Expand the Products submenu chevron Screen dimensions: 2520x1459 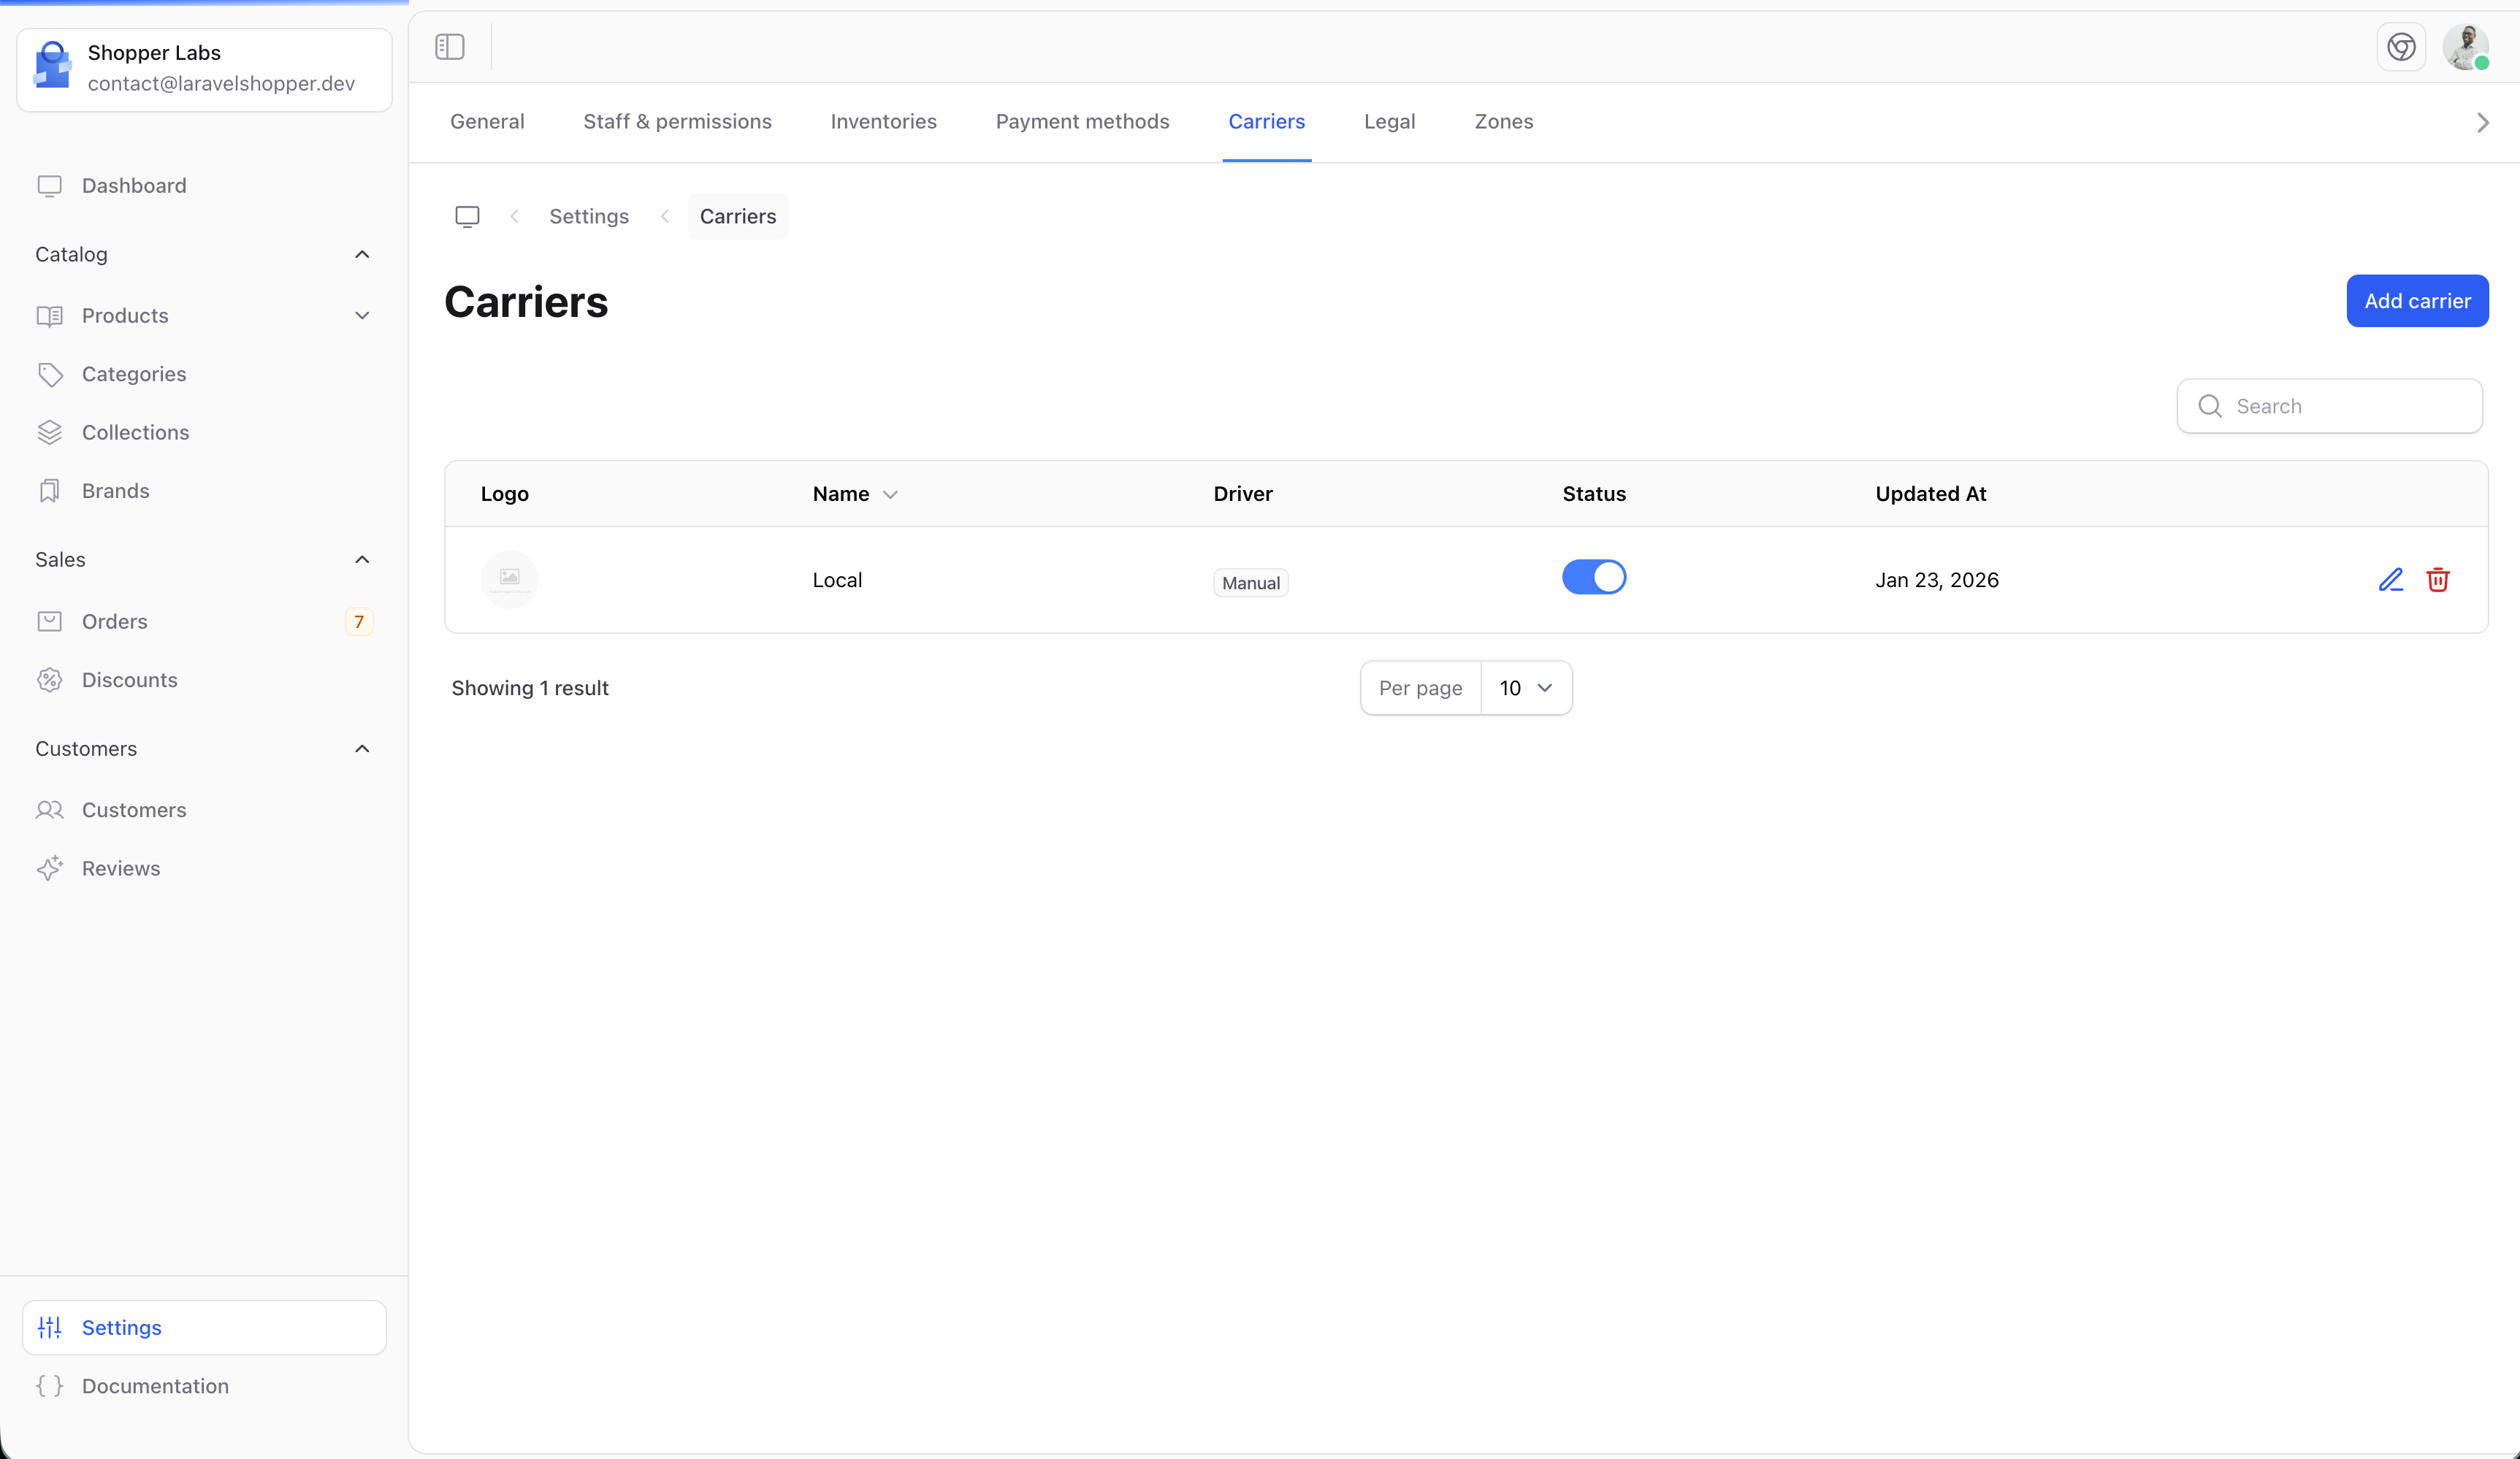(x=362, y=316)
